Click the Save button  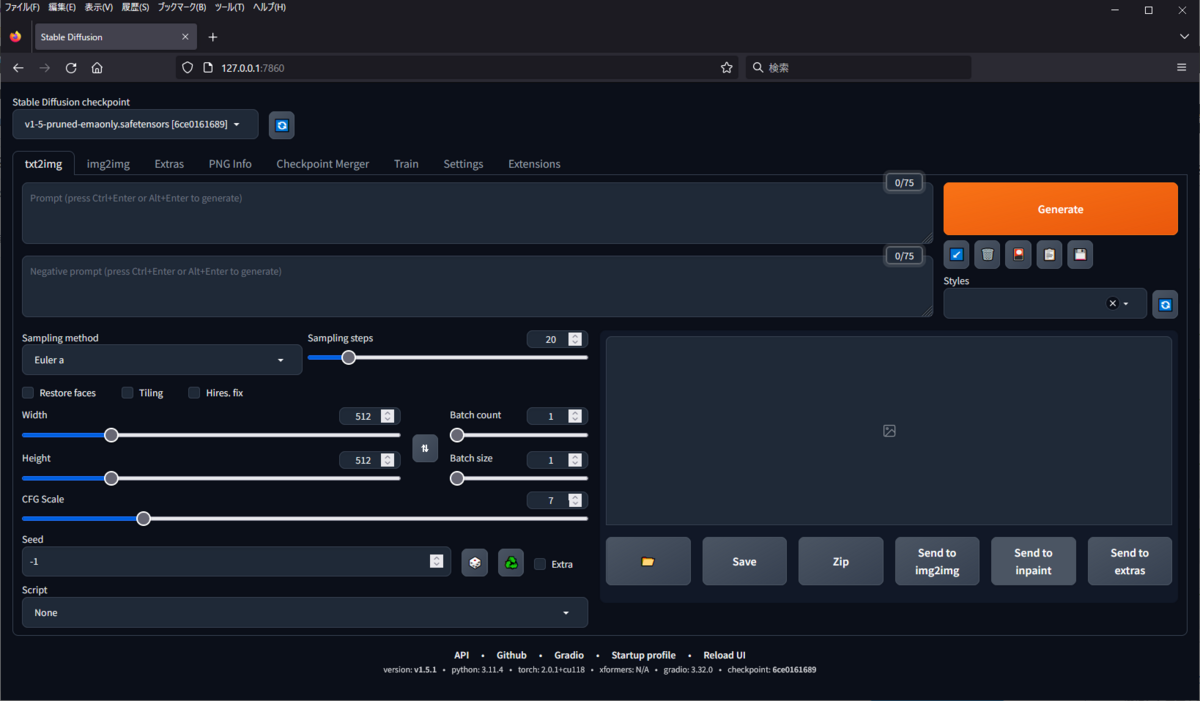(x=744, y=561)
